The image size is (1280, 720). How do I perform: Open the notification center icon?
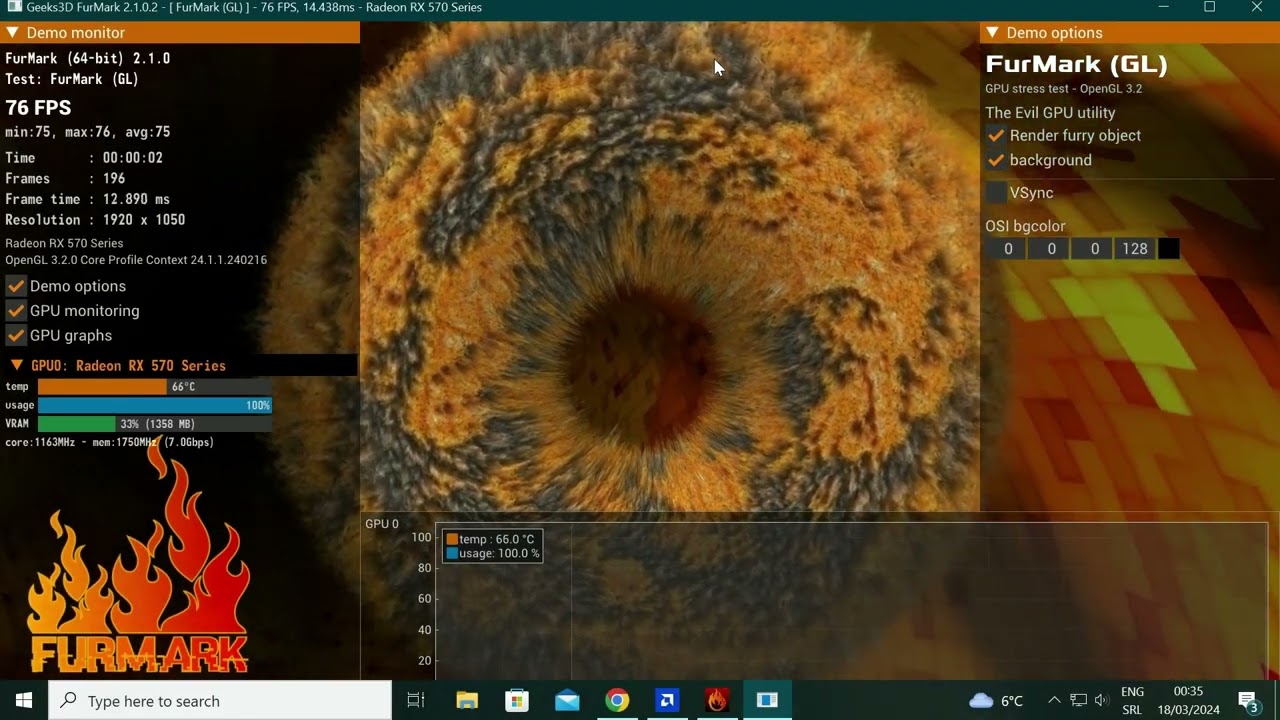point(1248,701)
